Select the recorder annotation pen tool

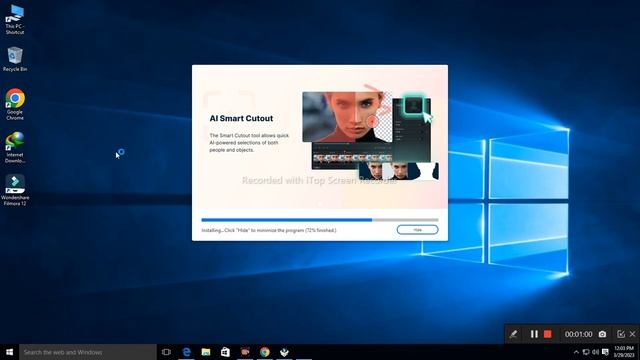click(513, 334)
